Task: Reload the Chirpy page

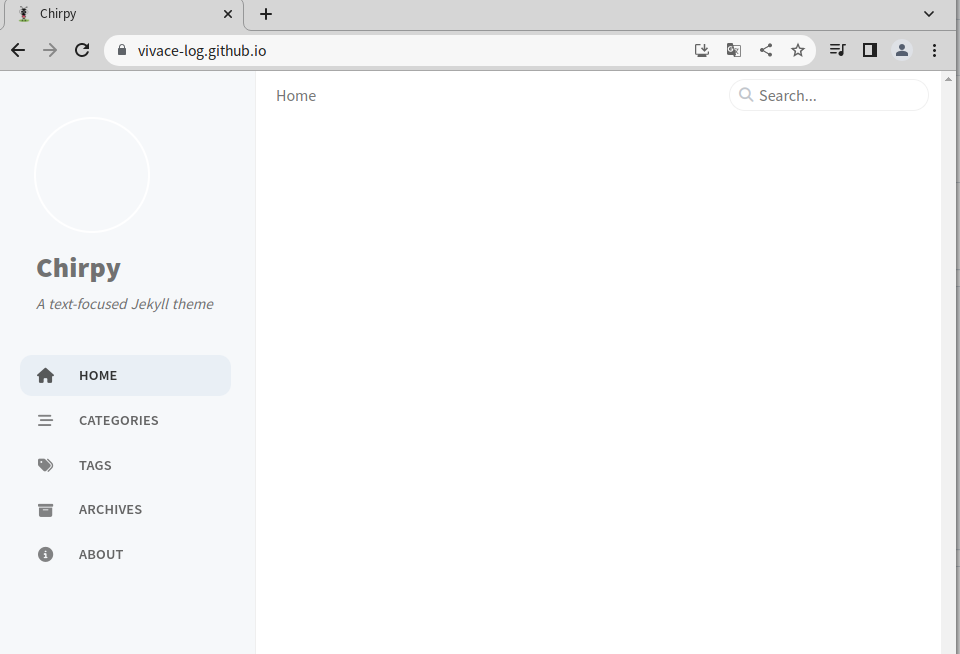Action: pyautogui.click(x=82, y=50)
